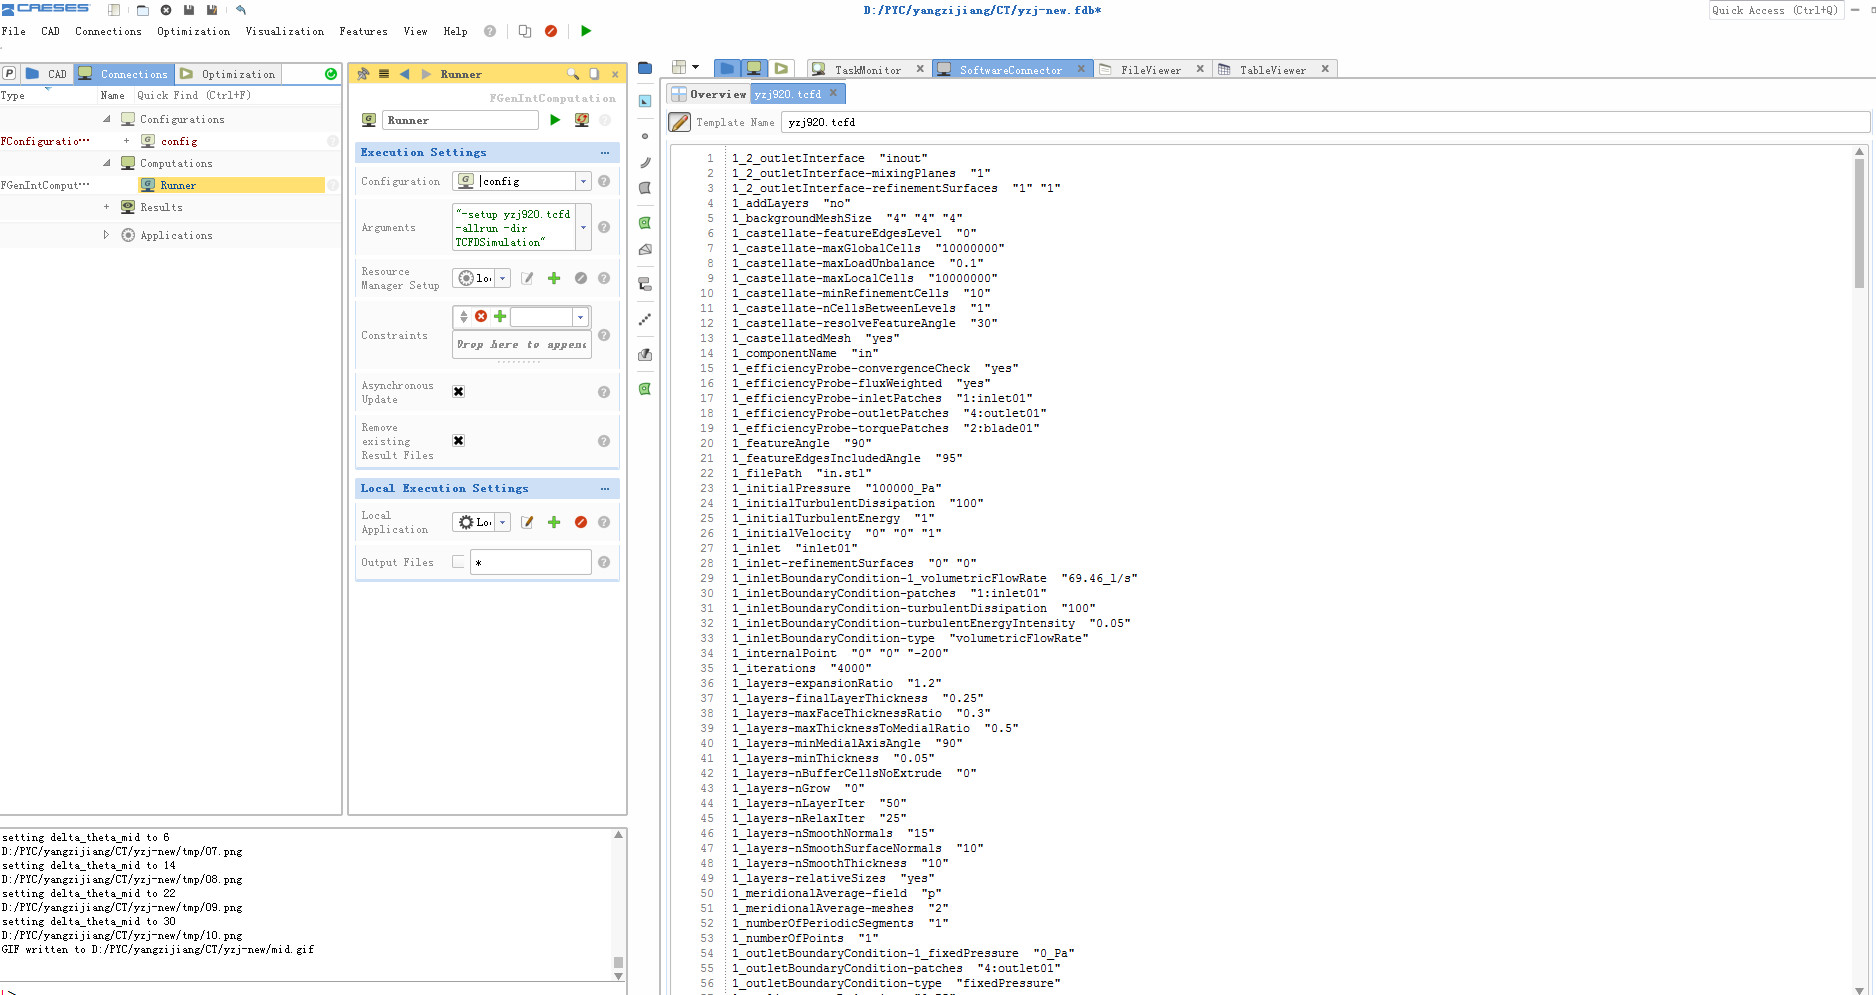Click the green refresh circle in tree panel
The height and width of the screenshot is (995, 1876).
(331, 74)
